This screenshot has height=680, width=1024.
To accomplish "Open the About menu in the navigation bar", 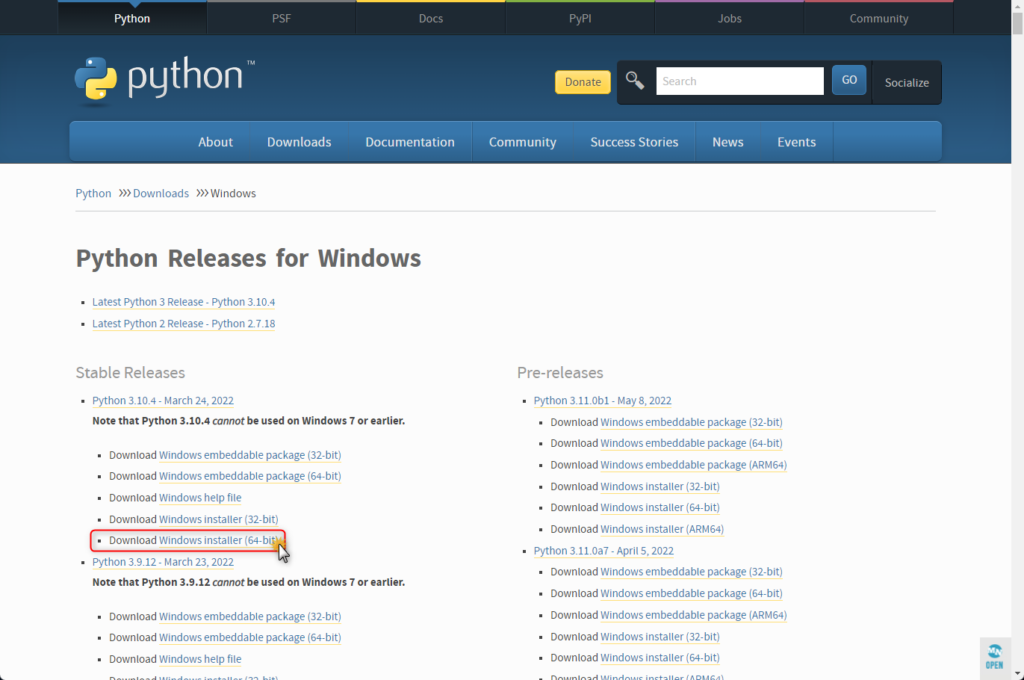I will click(x=216, y=142).
